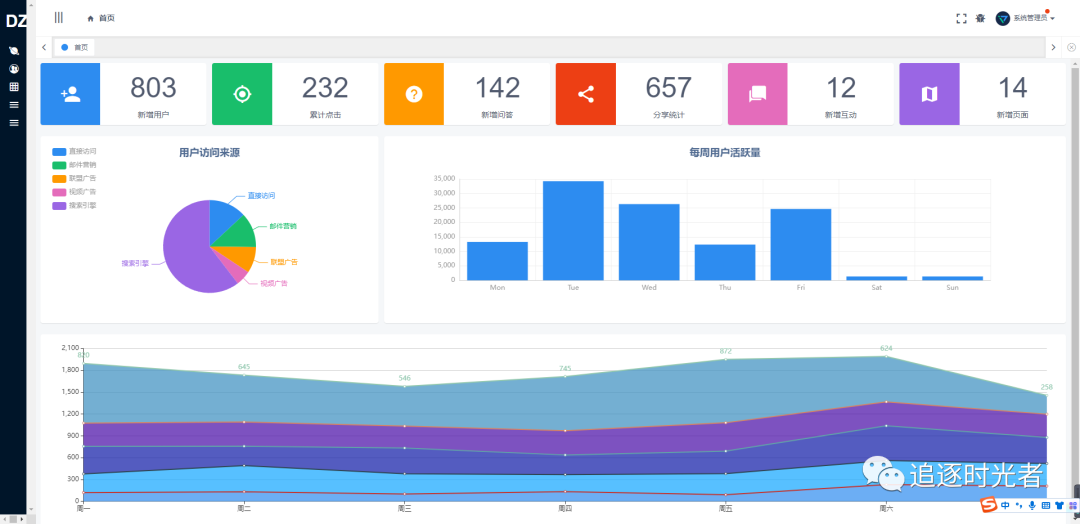The width and height of the screenshot is (1080, 524).
Task: Show previous tabs with left chevron
Action: click(x=44, y=47)
